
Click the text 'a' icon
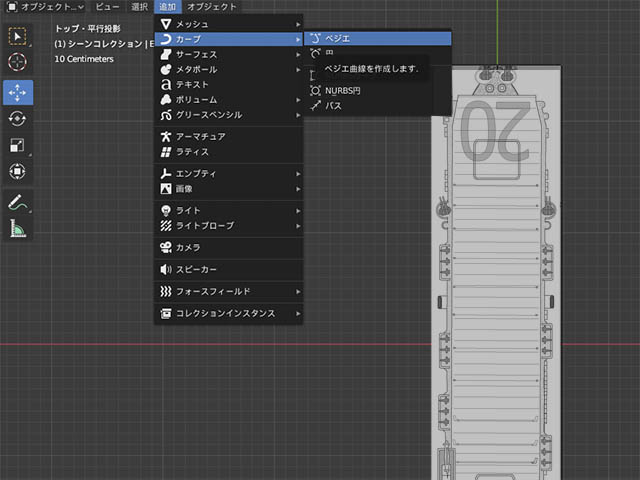[x=166, y=84]
